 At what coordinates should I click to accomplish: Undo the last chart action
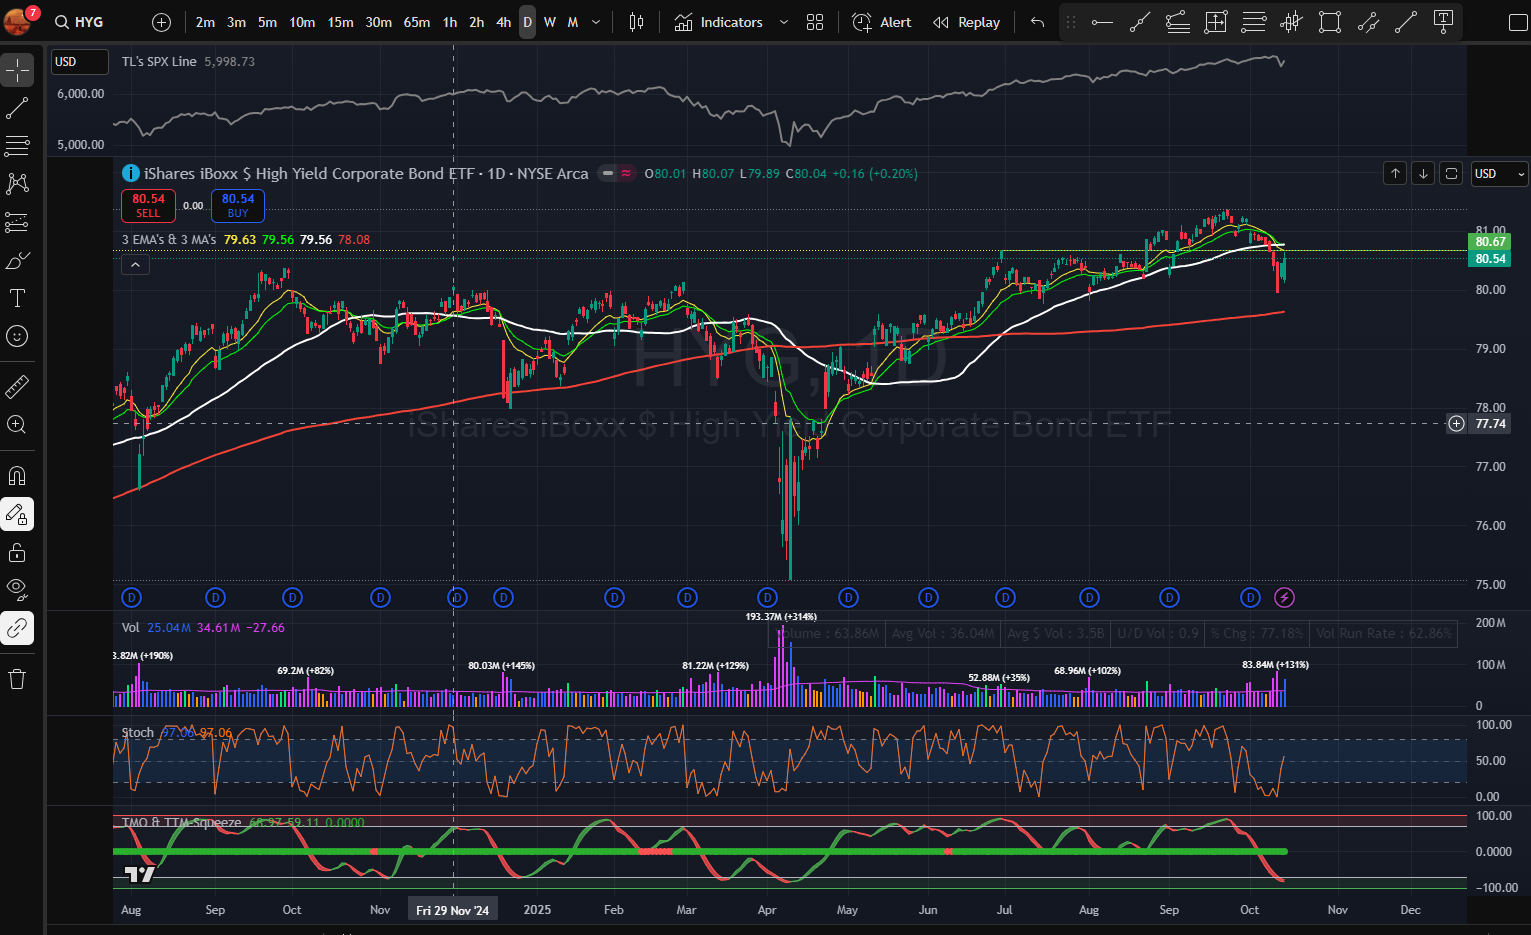tap(1037, 22)
